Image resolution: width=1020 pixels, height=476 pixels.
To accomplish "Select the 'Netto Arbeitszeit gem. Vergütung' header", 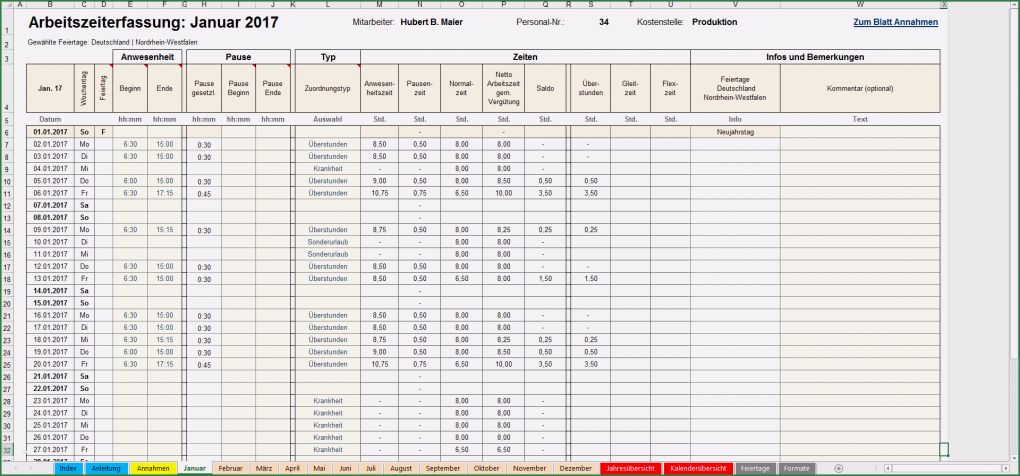I will [503, 88].
